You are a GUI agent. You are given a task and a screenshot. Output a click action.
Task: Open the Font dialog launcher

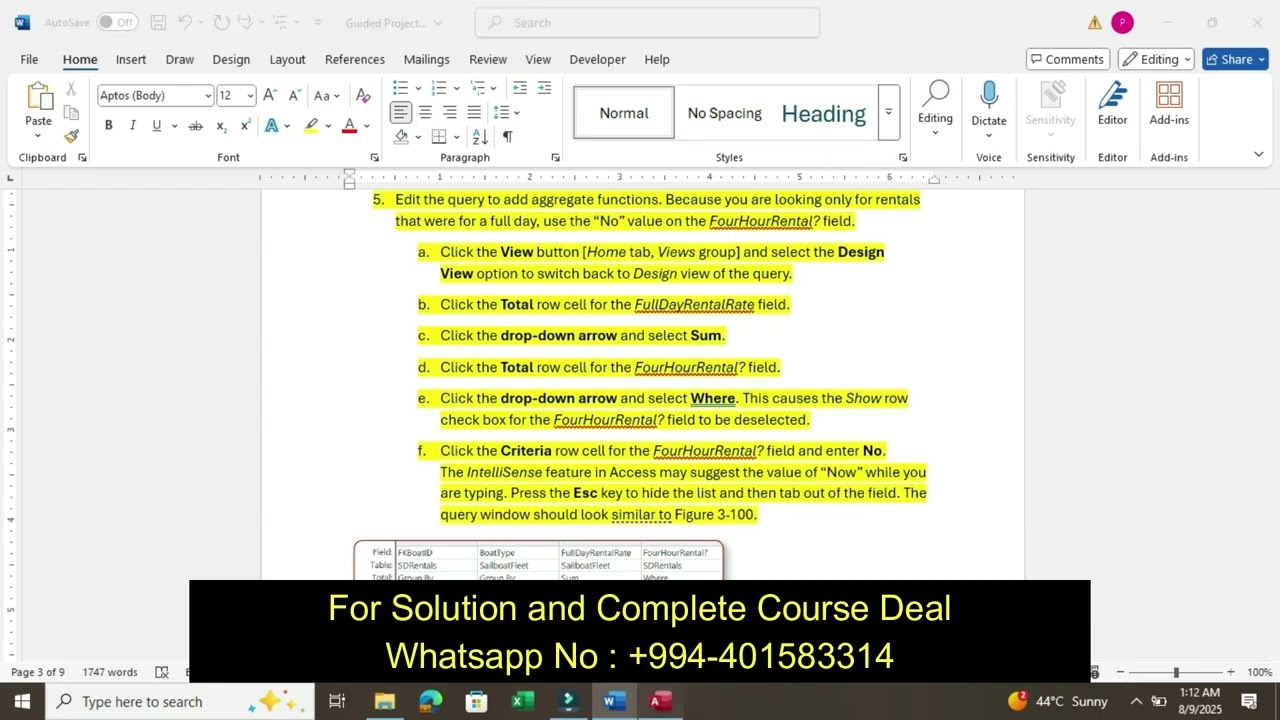[375, 157]
